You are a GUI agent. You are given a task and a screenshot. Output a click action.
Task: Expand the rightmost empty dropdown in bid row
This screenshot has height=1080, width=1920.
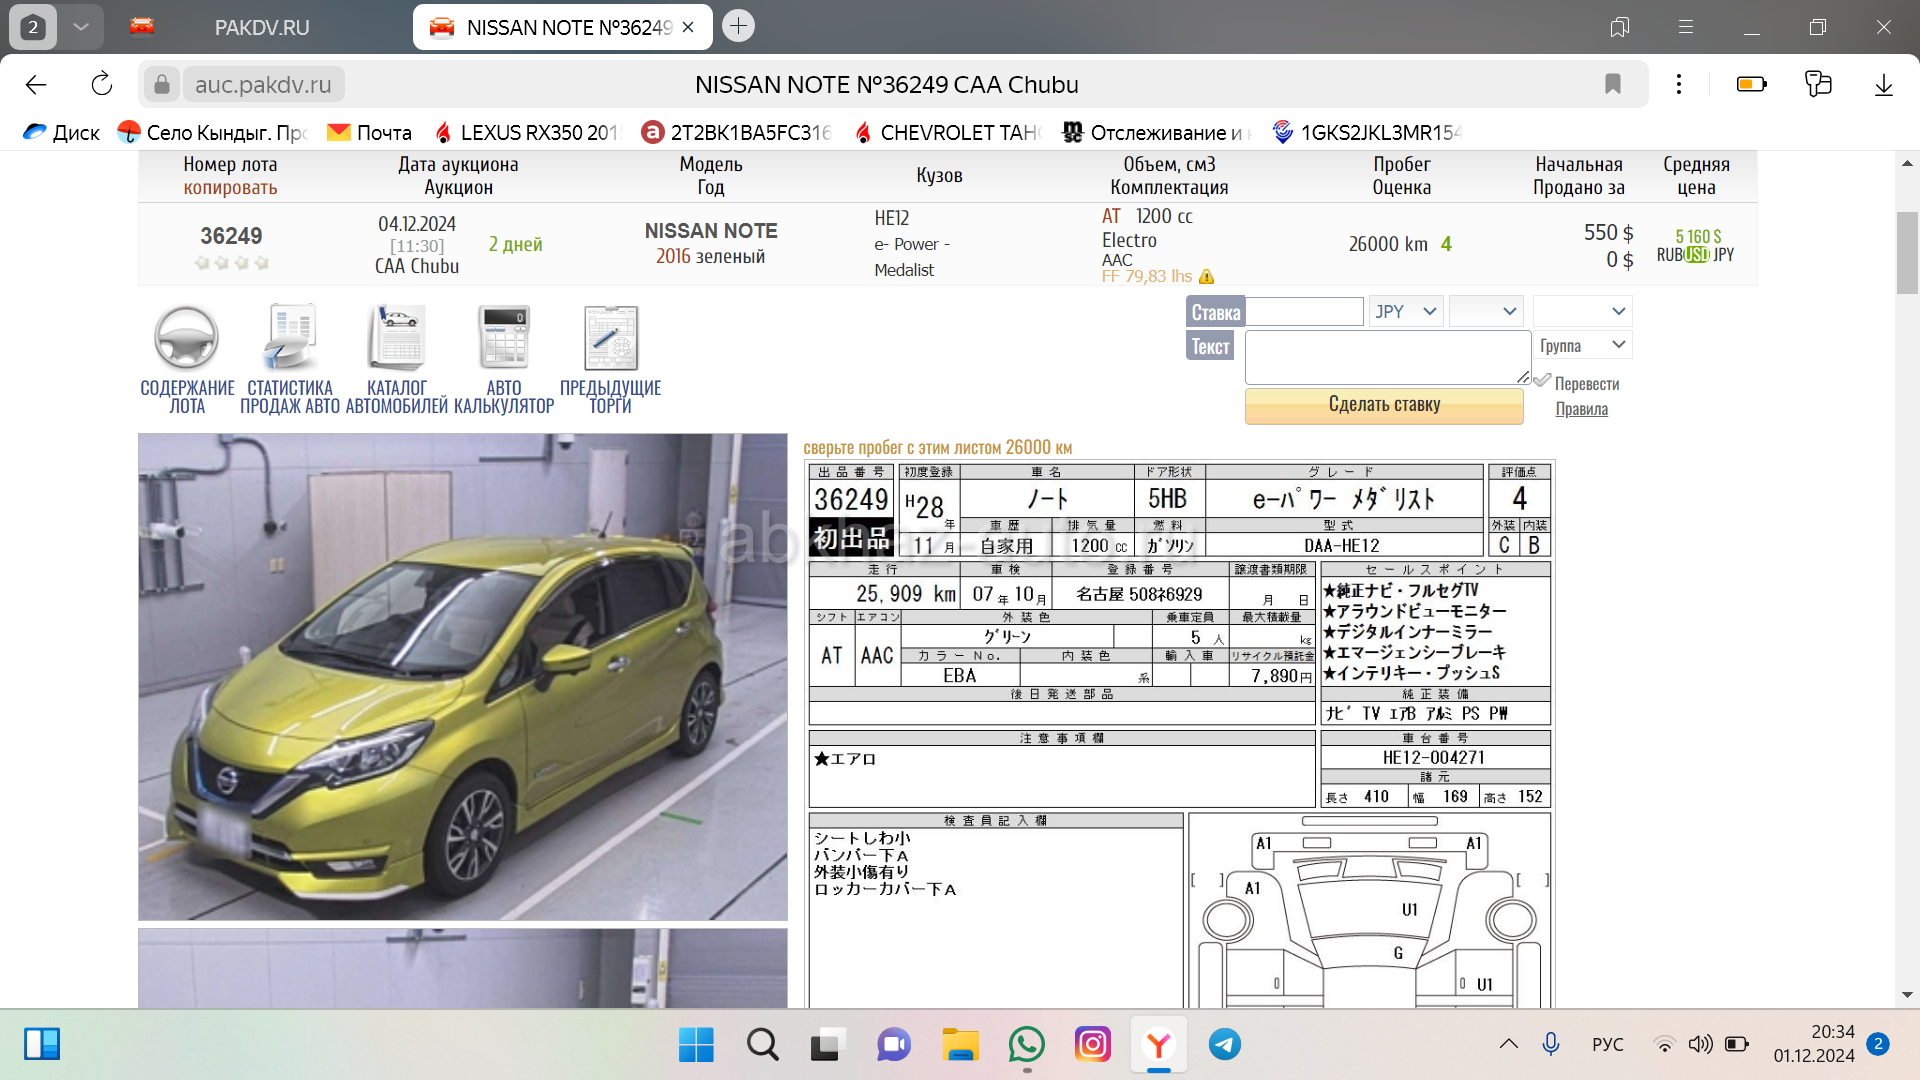[1582, 311]
